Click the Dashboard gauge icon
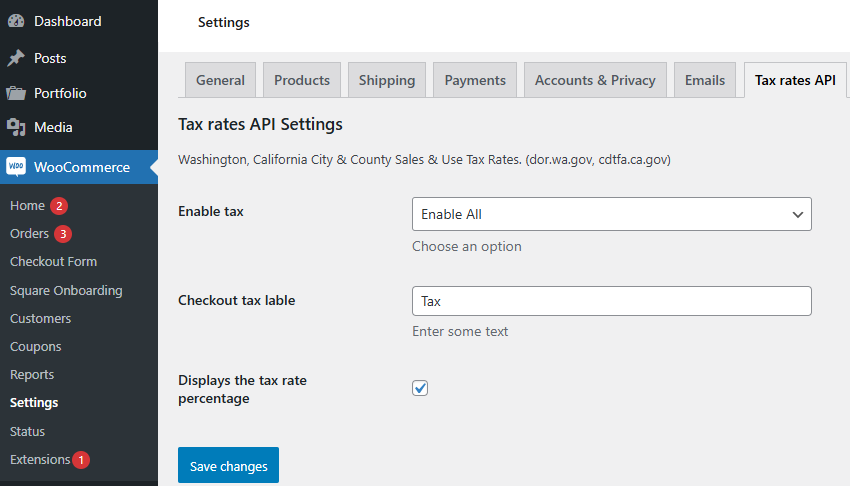This screenshot has width=850, height=486. pyautogui.click(x=16, y=21)
